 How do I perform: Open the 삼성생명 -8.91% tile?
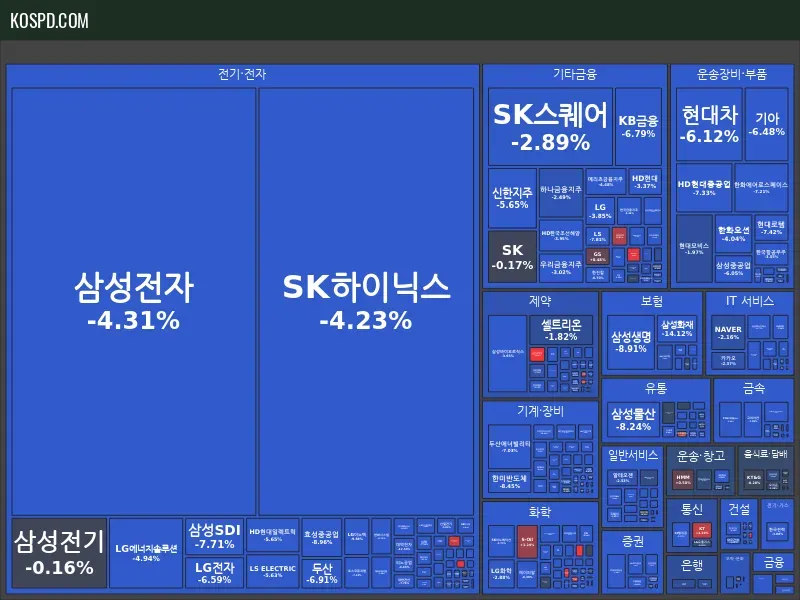point(631,342)
